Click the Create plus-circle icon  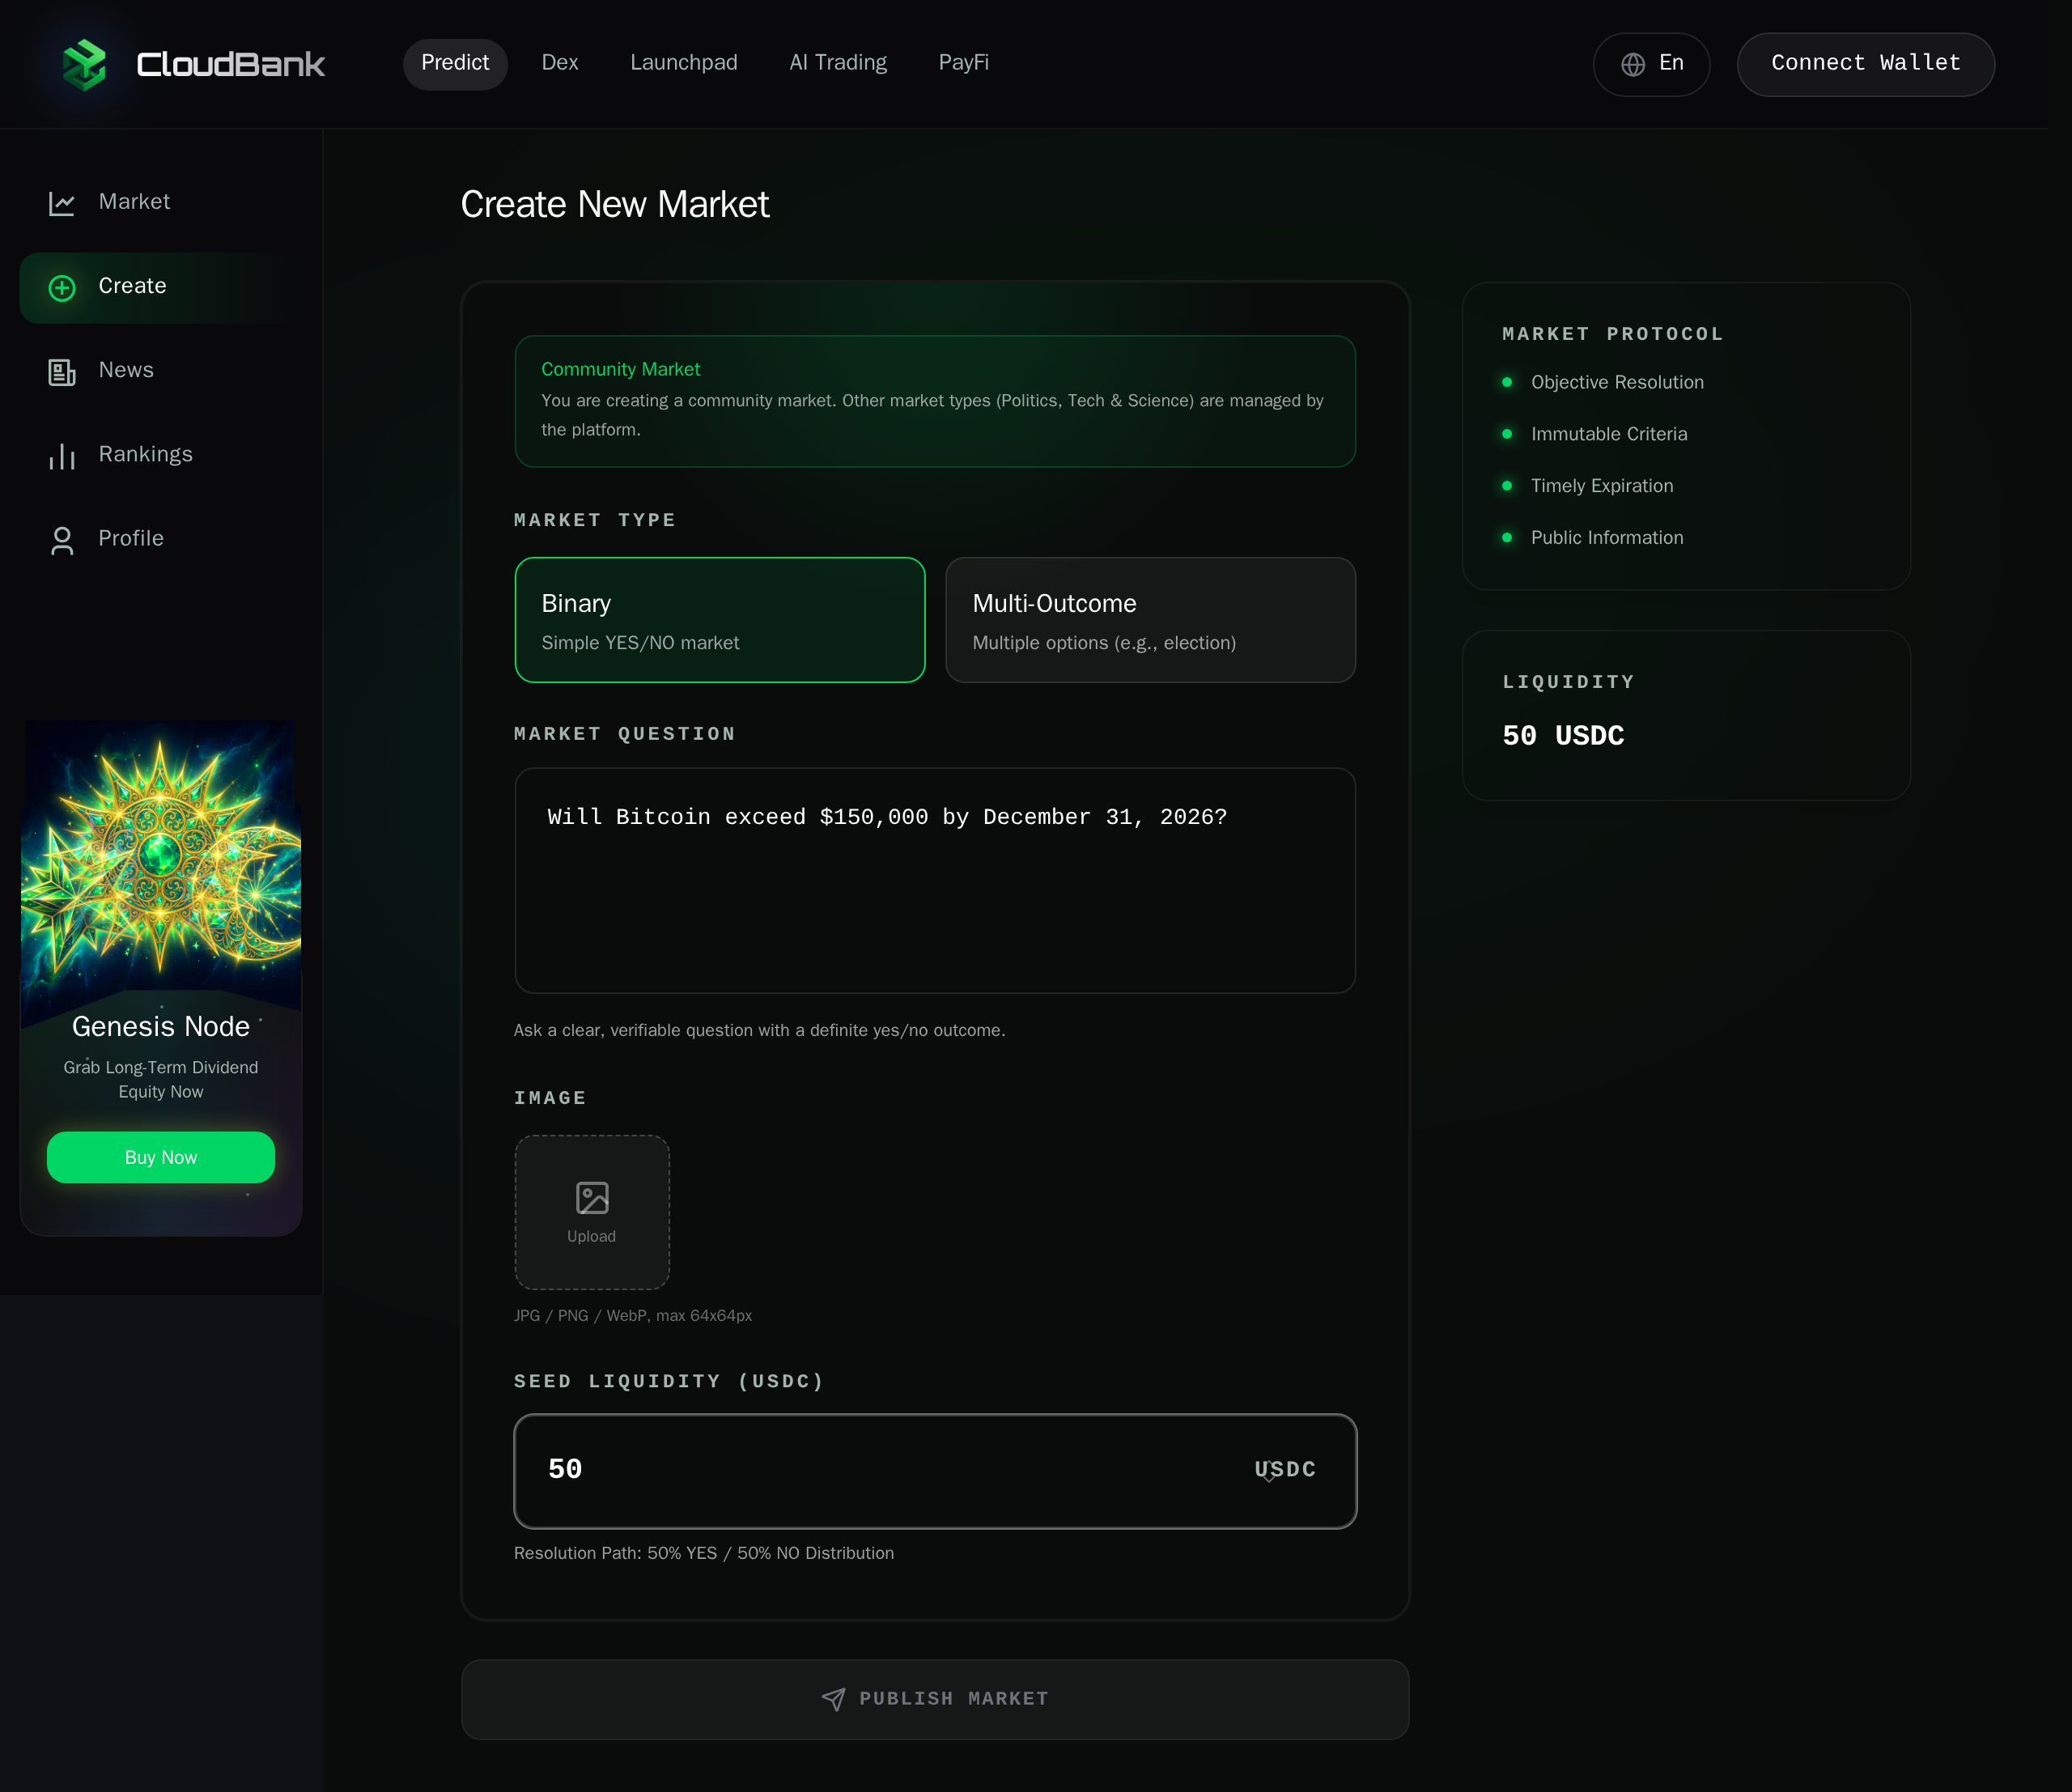62,288
